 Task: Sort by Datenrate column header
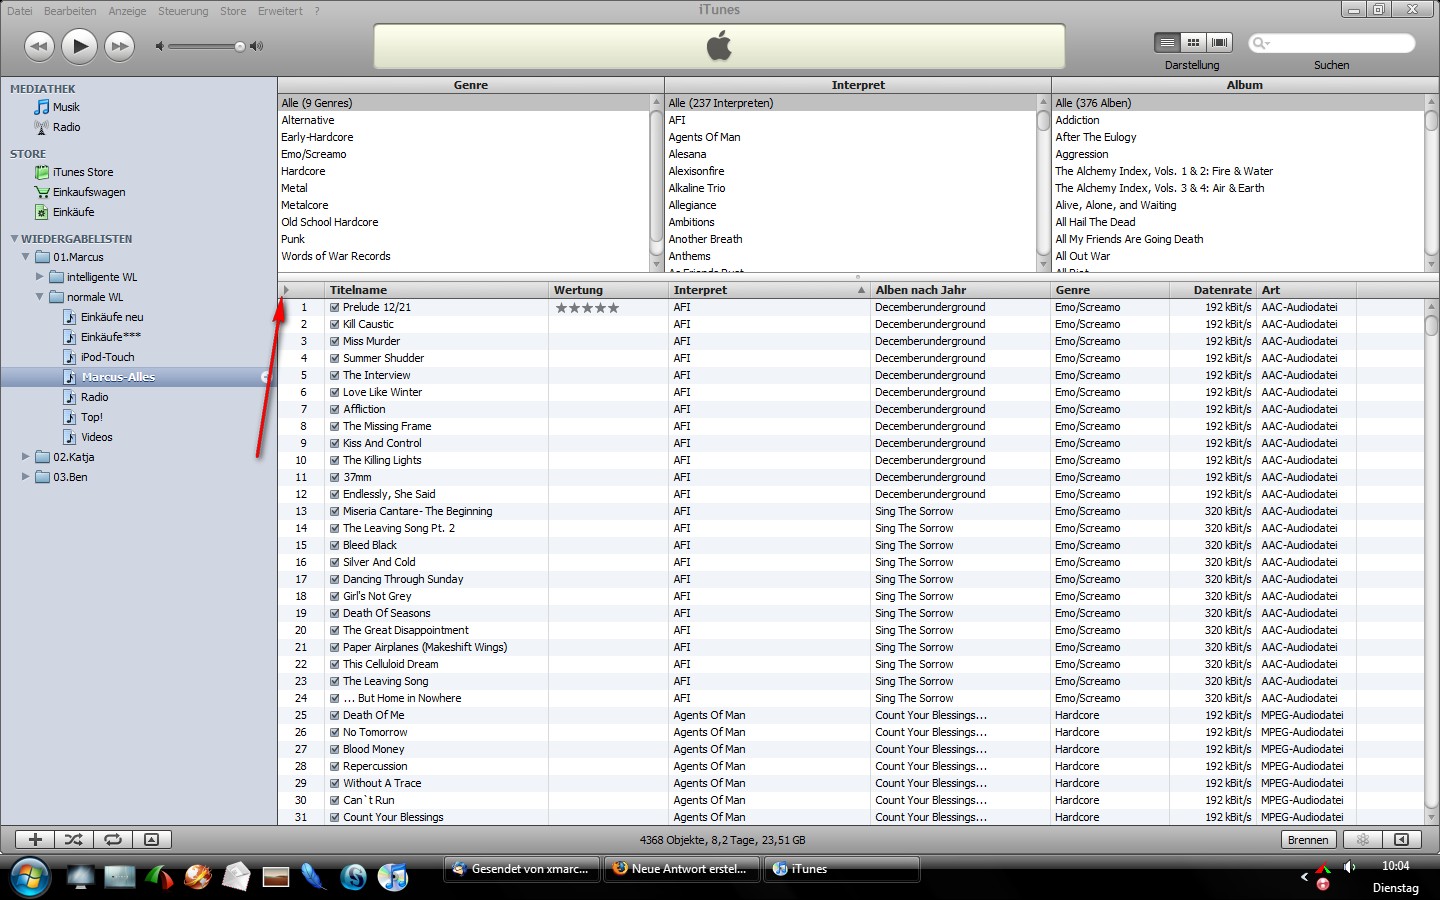pyautogui.click(x=1213, y=290)
